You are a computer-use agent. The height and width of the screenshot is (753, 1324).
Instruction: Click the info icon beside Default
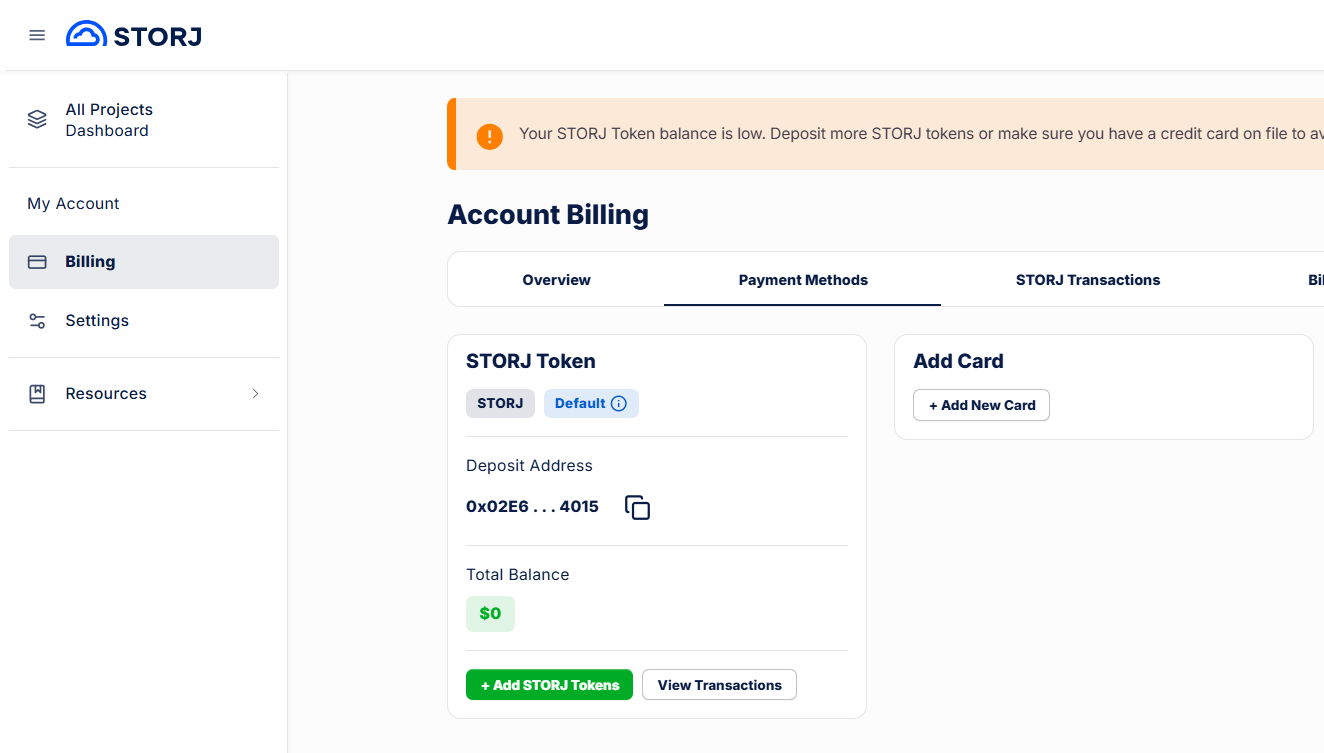pos(619,404)
